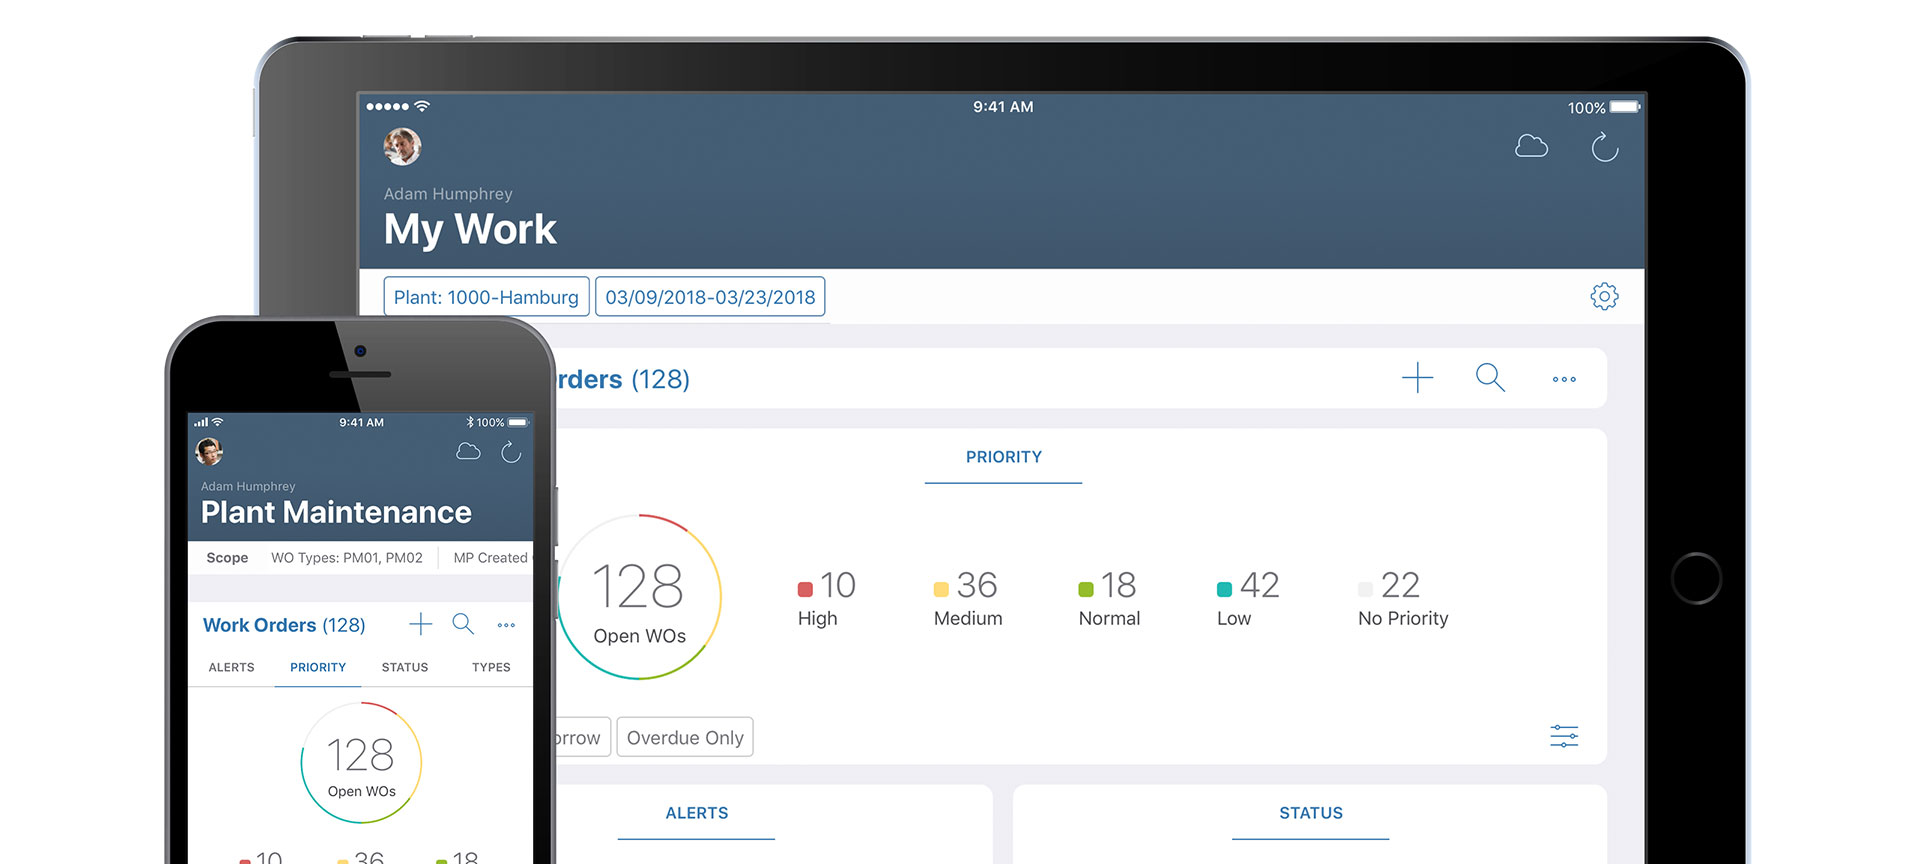Tap iPad battery indicator in status bar

(1625, 107)
